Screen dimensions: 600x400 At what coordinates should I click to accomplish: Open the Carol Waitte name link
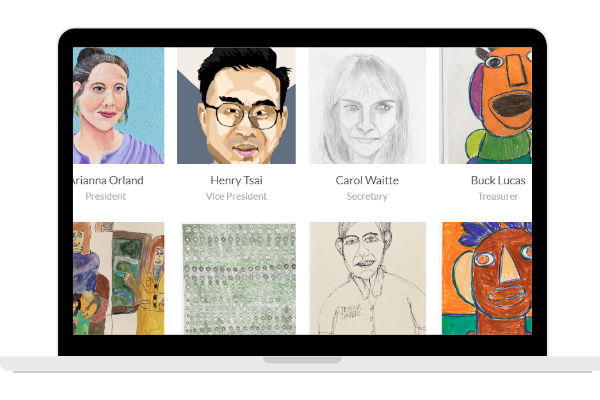[367, 180]
